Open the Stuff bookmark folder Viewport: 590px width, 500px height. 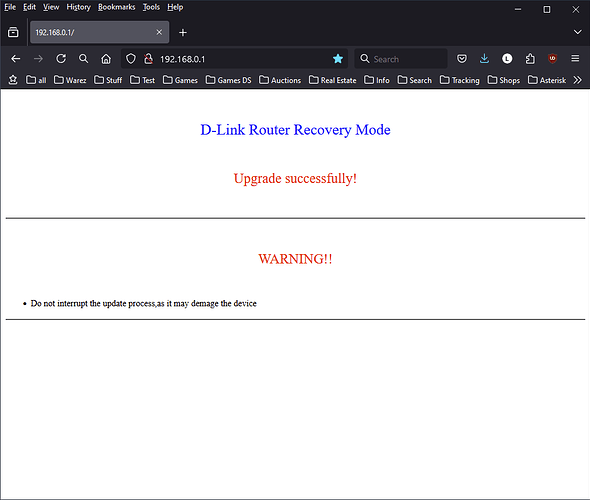[x=108, y=80]
